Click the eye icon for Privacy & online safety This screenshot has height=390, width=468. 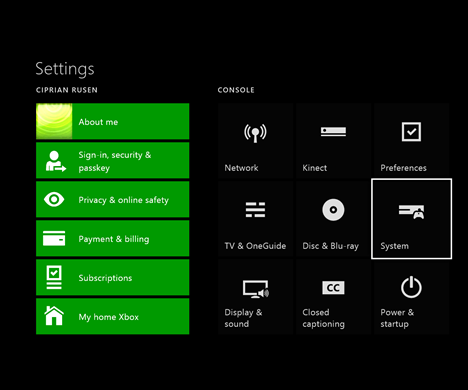coord(54,199)
